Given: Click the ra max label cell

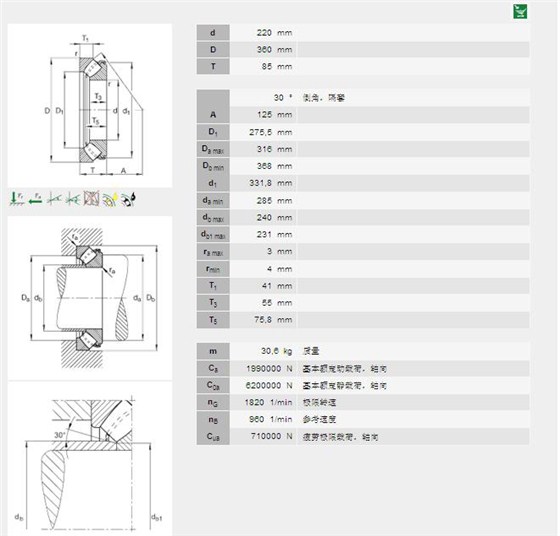Looking at the screenshot, I should tap(213, 251).
